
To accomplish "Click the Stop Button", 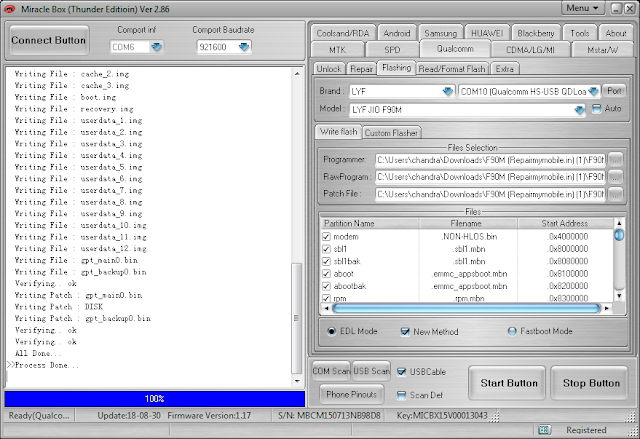I will [591, 383].
